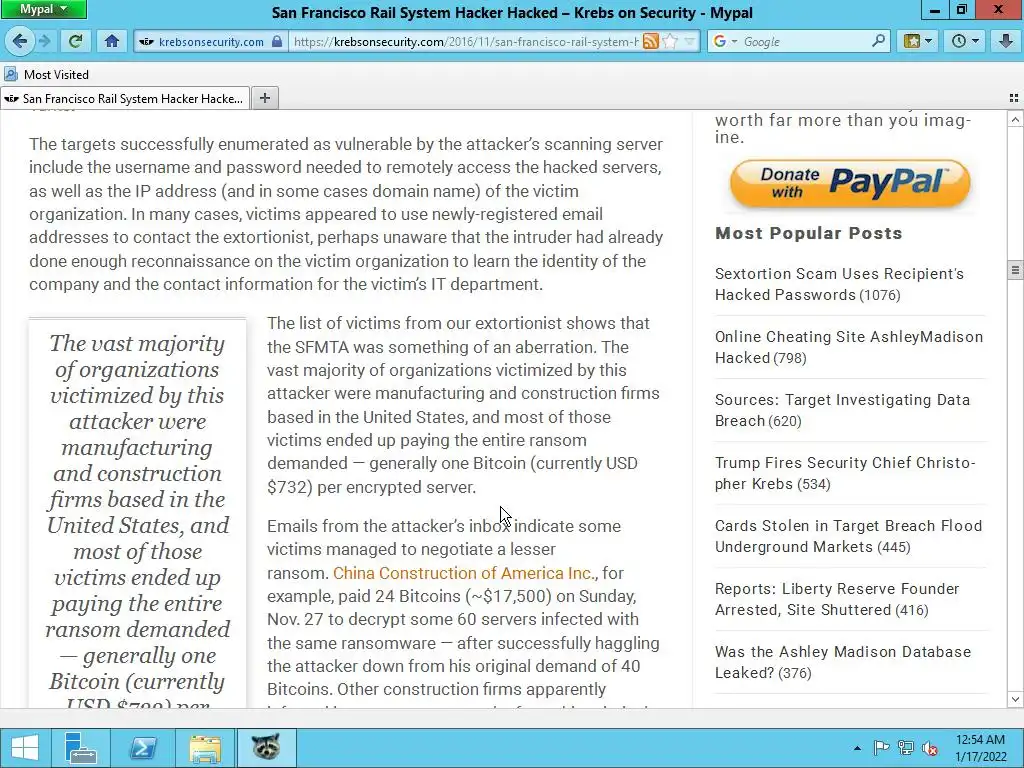Open the Windows Start button

pos(25,747)
